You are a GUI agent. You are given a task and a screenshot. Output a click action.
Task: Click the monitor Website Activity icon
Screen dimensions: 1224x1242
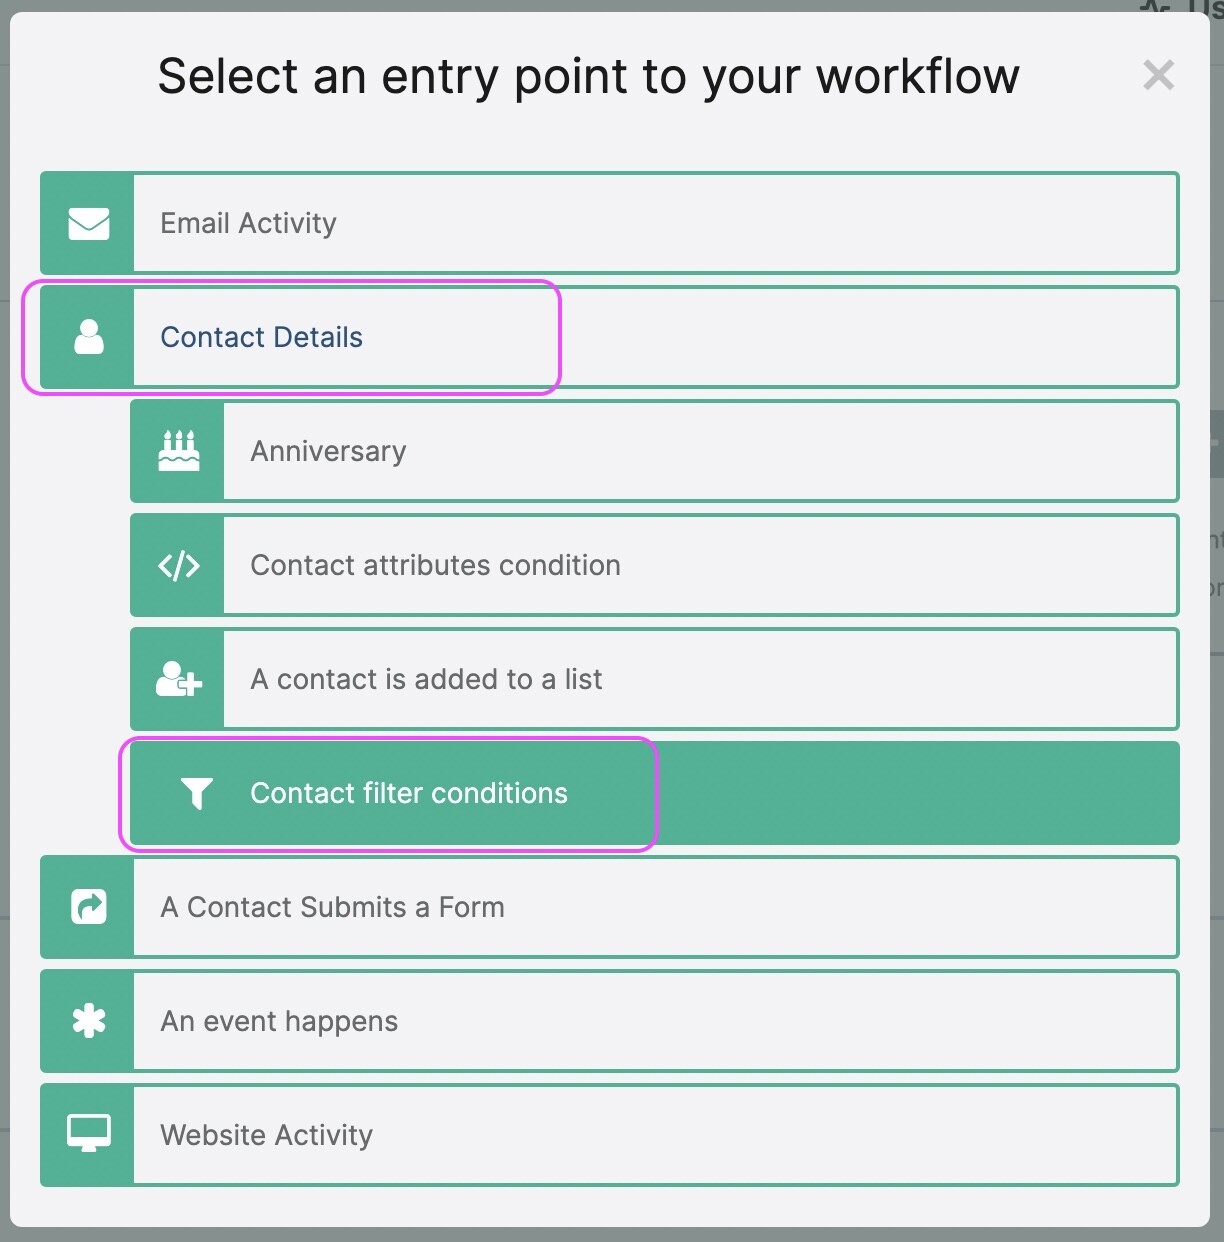[88, 1135]
